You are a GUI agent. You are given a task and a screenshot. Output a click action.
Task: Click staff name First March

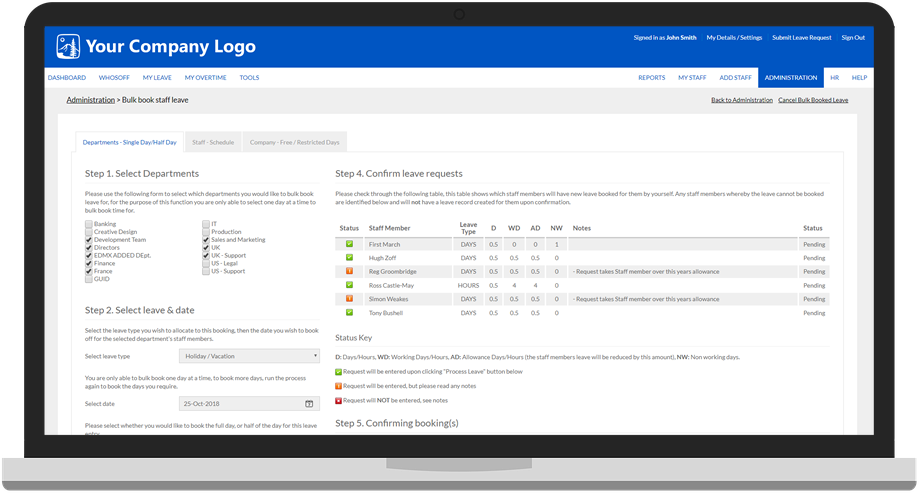tap(384, 244)
